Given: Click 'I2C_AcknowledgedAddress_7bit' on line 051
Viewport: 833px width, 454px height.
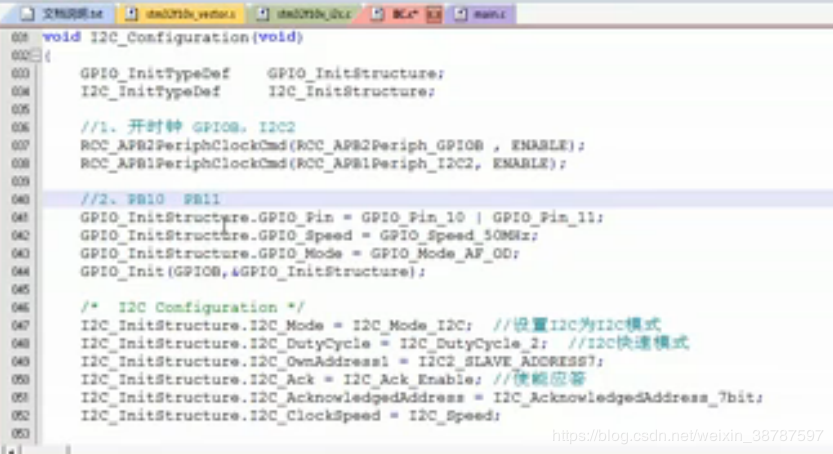Looking at the screenshot, I should pyautogui.click(x=624, y=398).
